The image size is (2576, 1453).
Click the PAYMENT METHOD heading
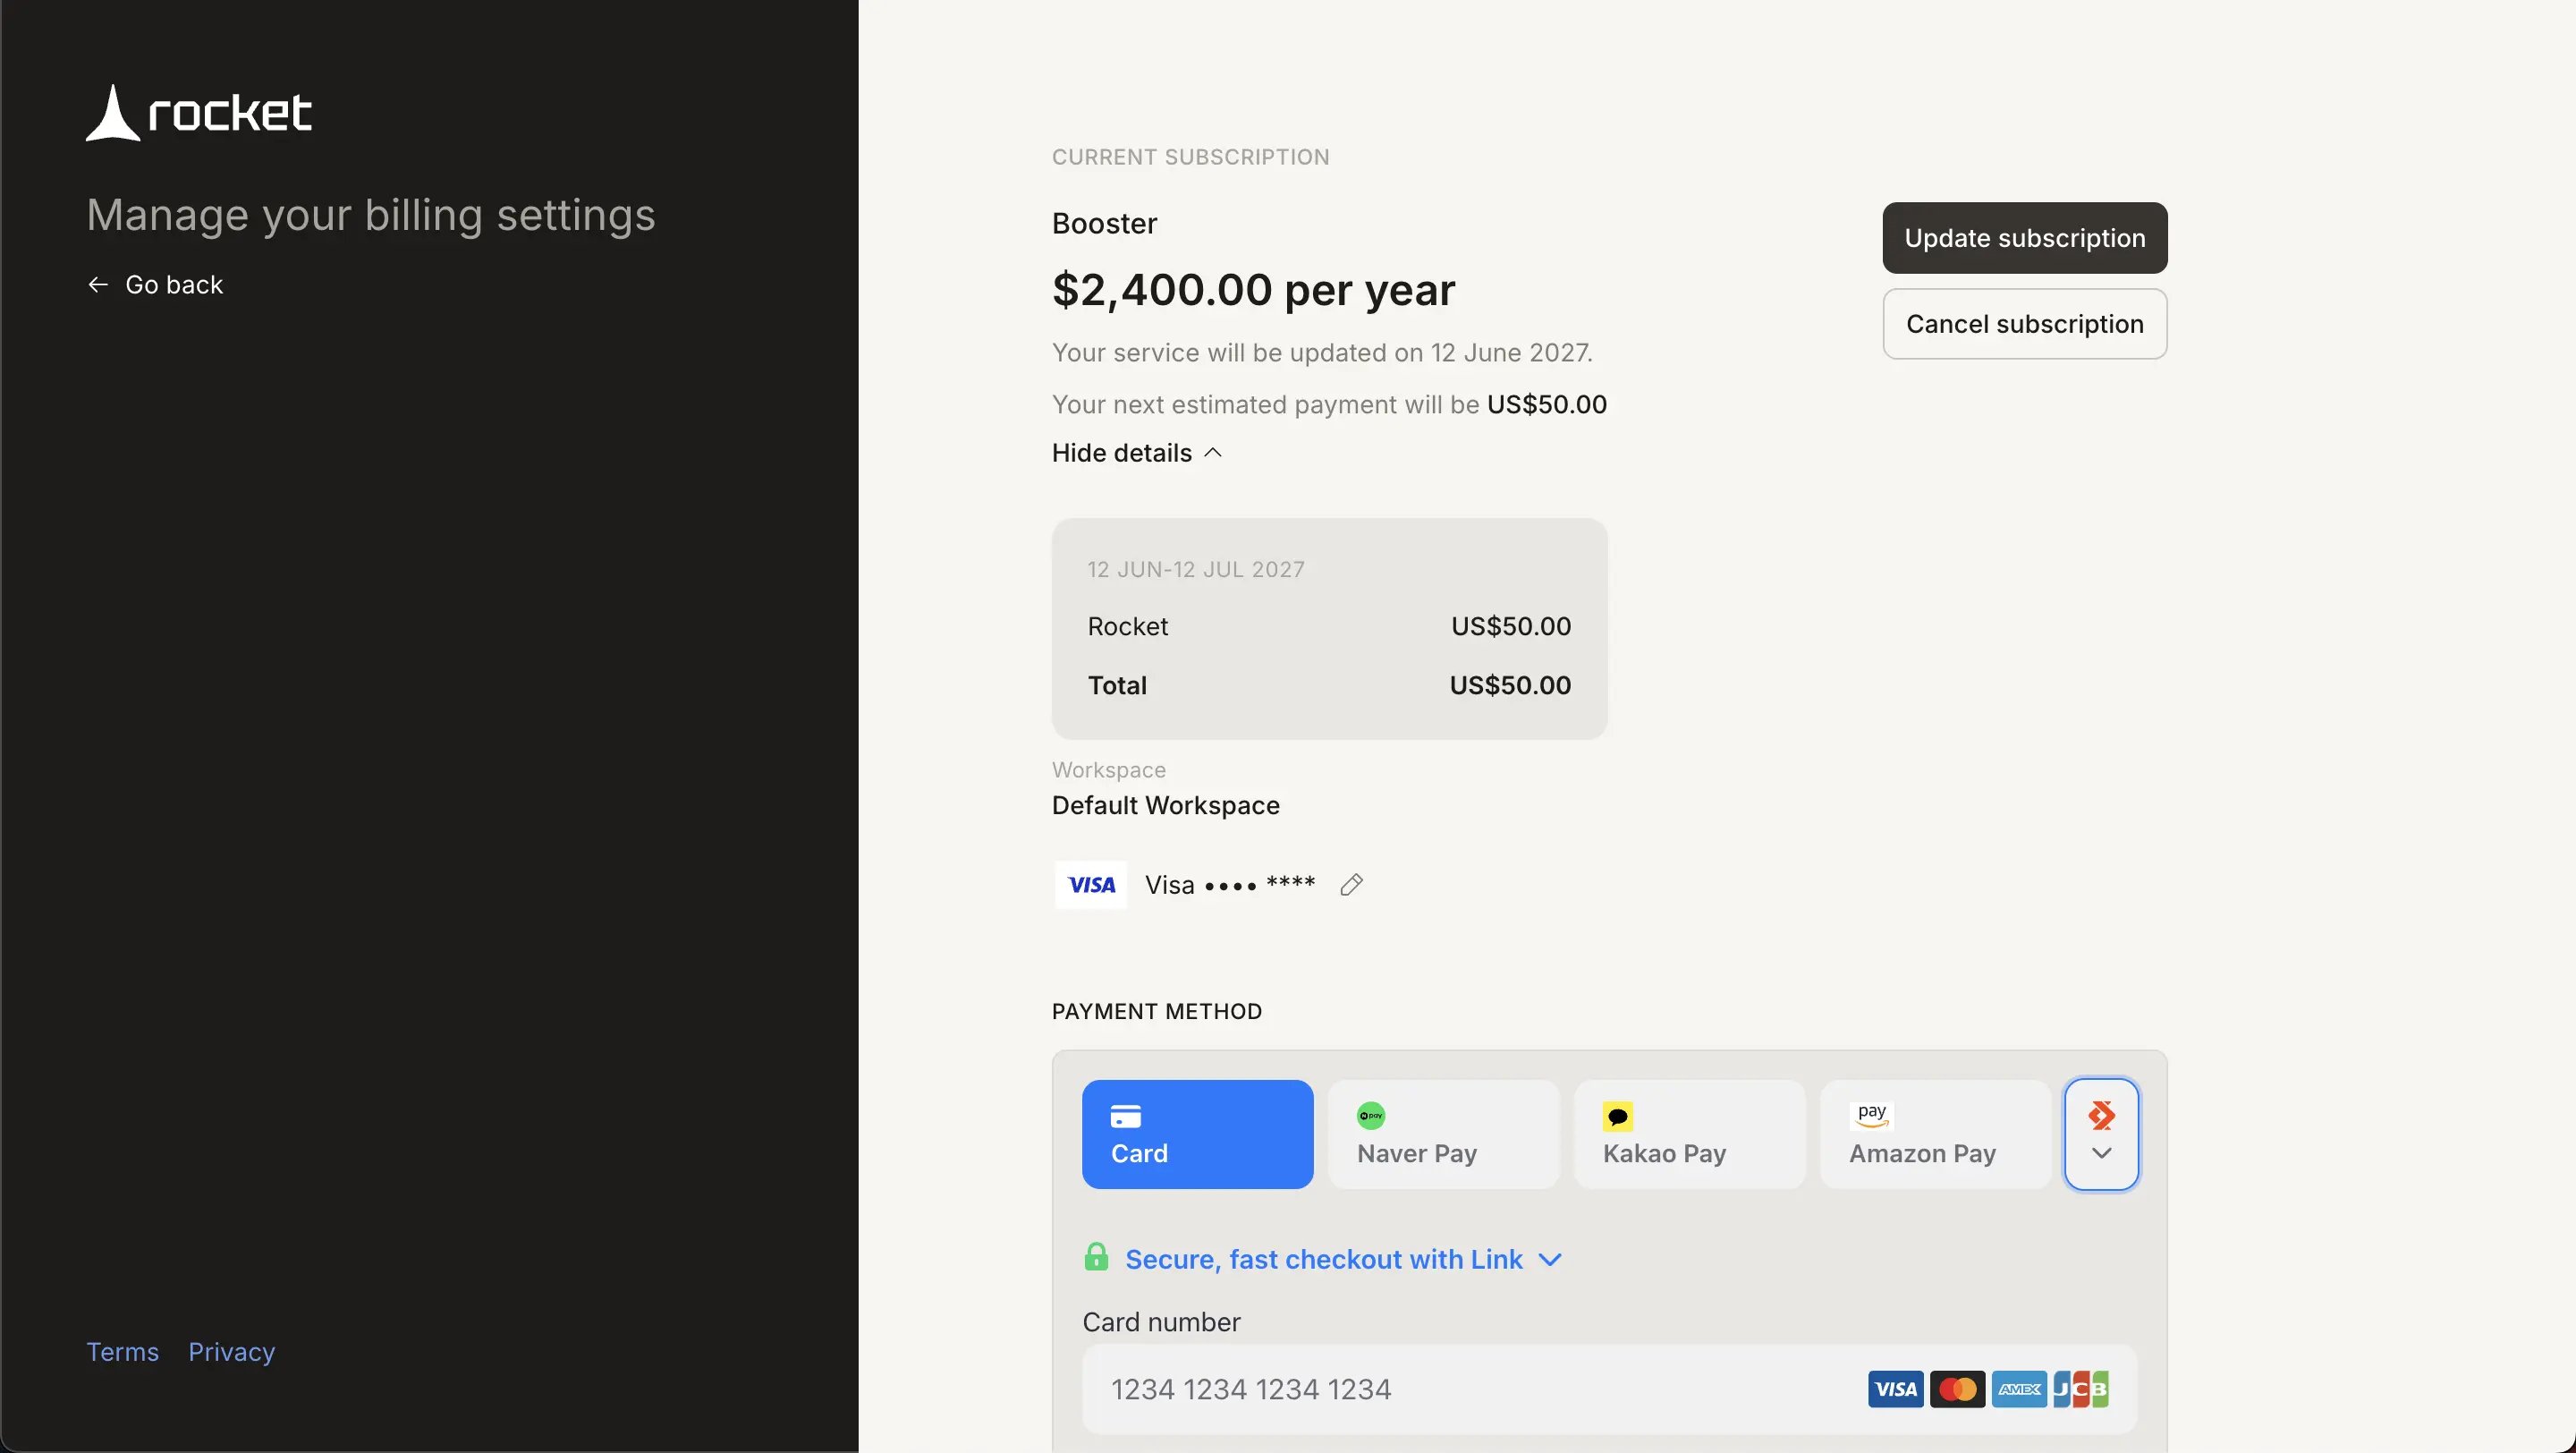pyautogui.click(x=1157, y=1011)
